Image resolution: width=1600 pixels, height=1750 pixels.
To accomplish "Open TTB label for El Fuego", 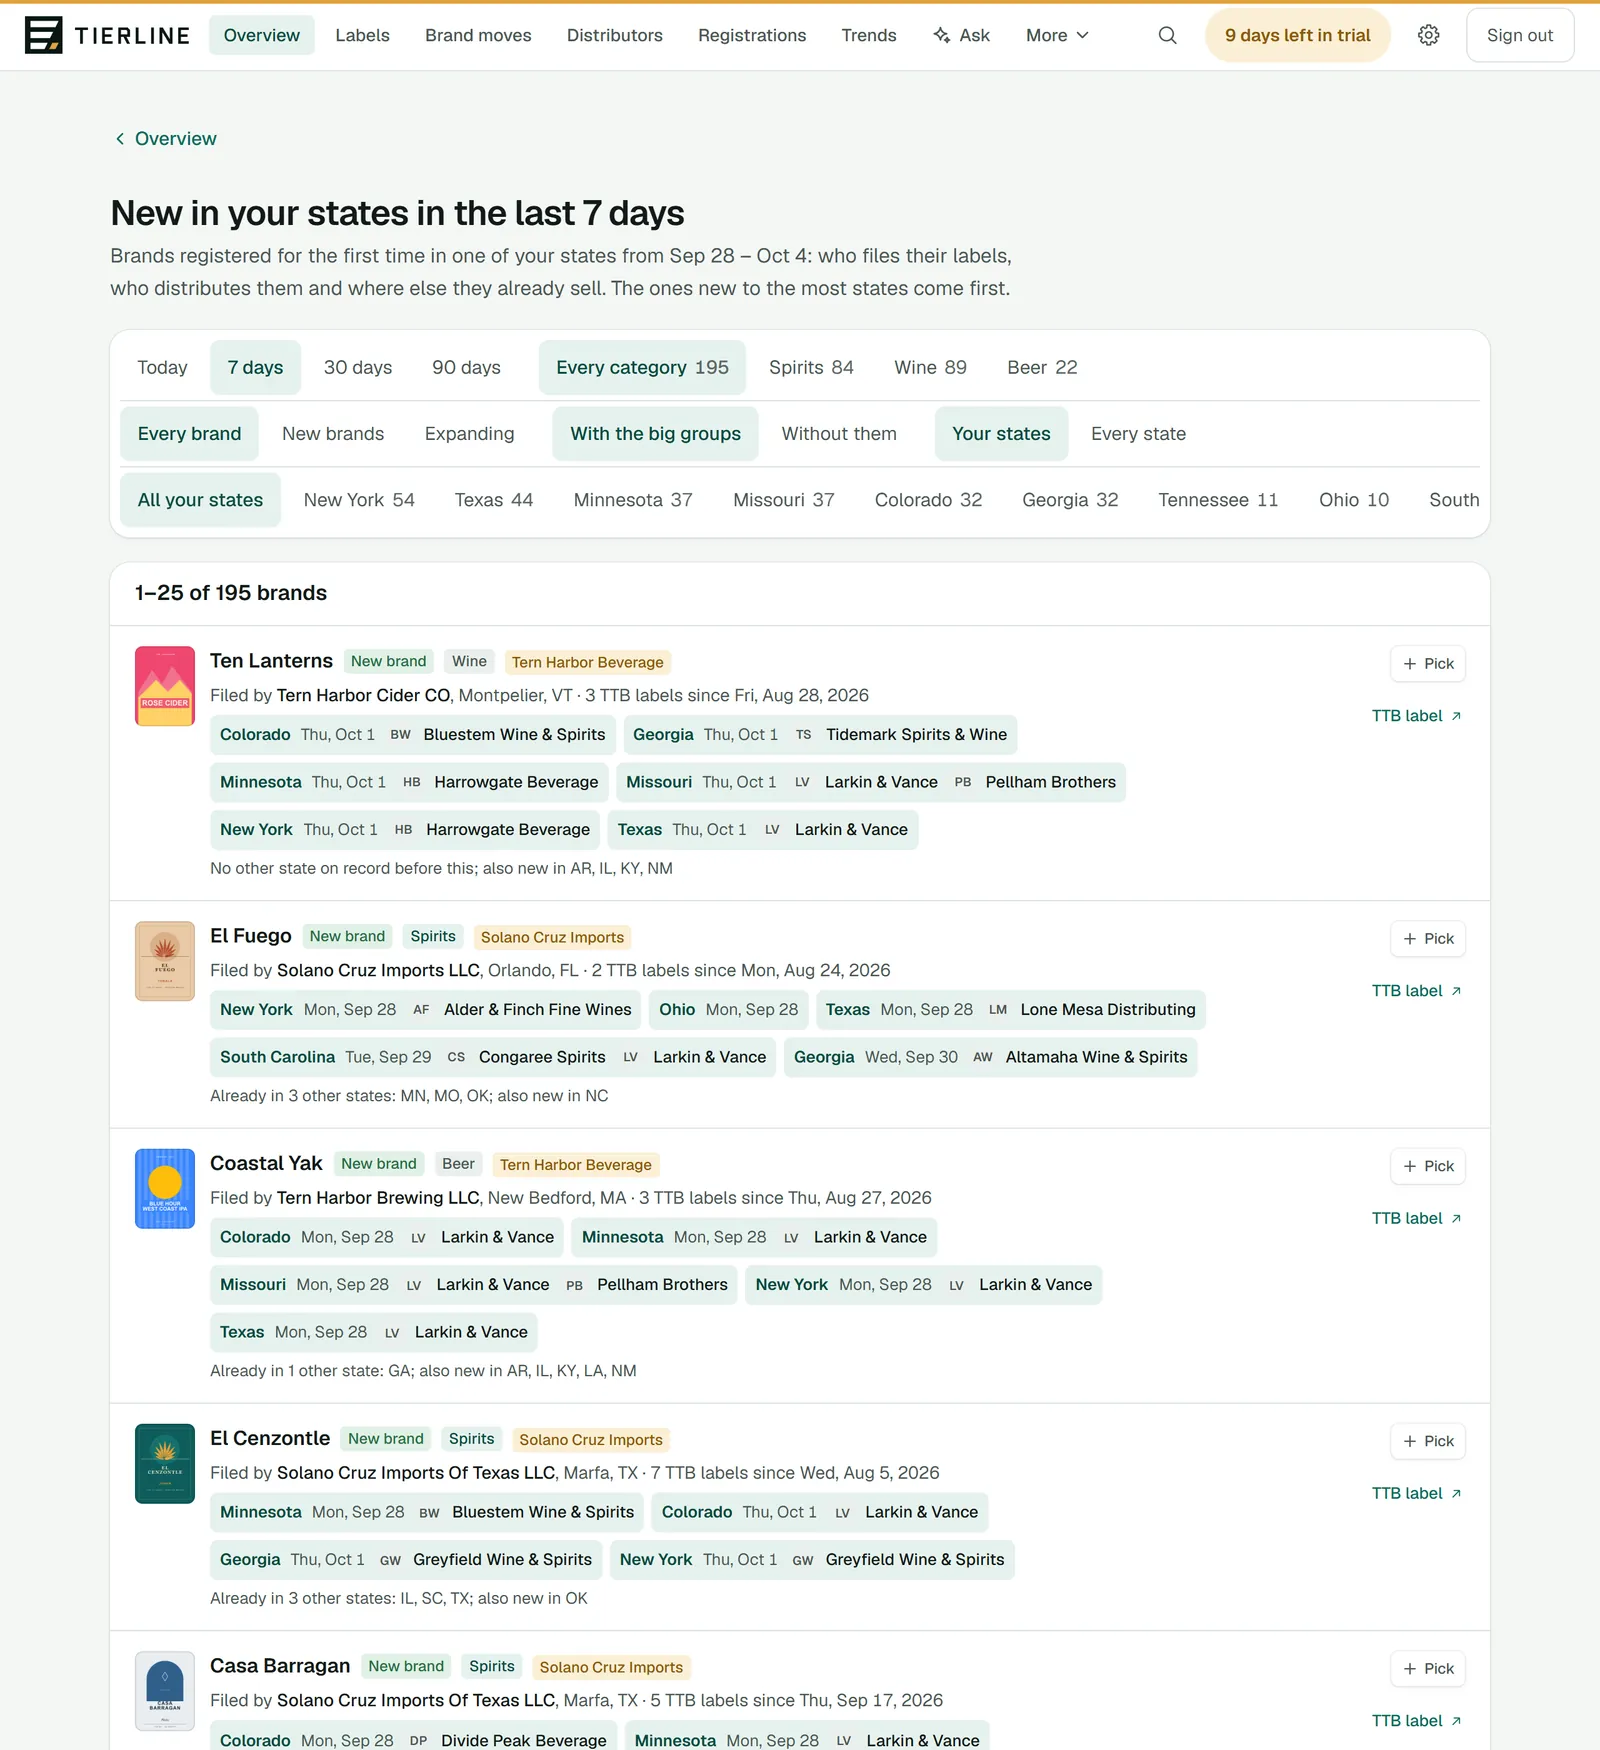I will point(1417,991).
